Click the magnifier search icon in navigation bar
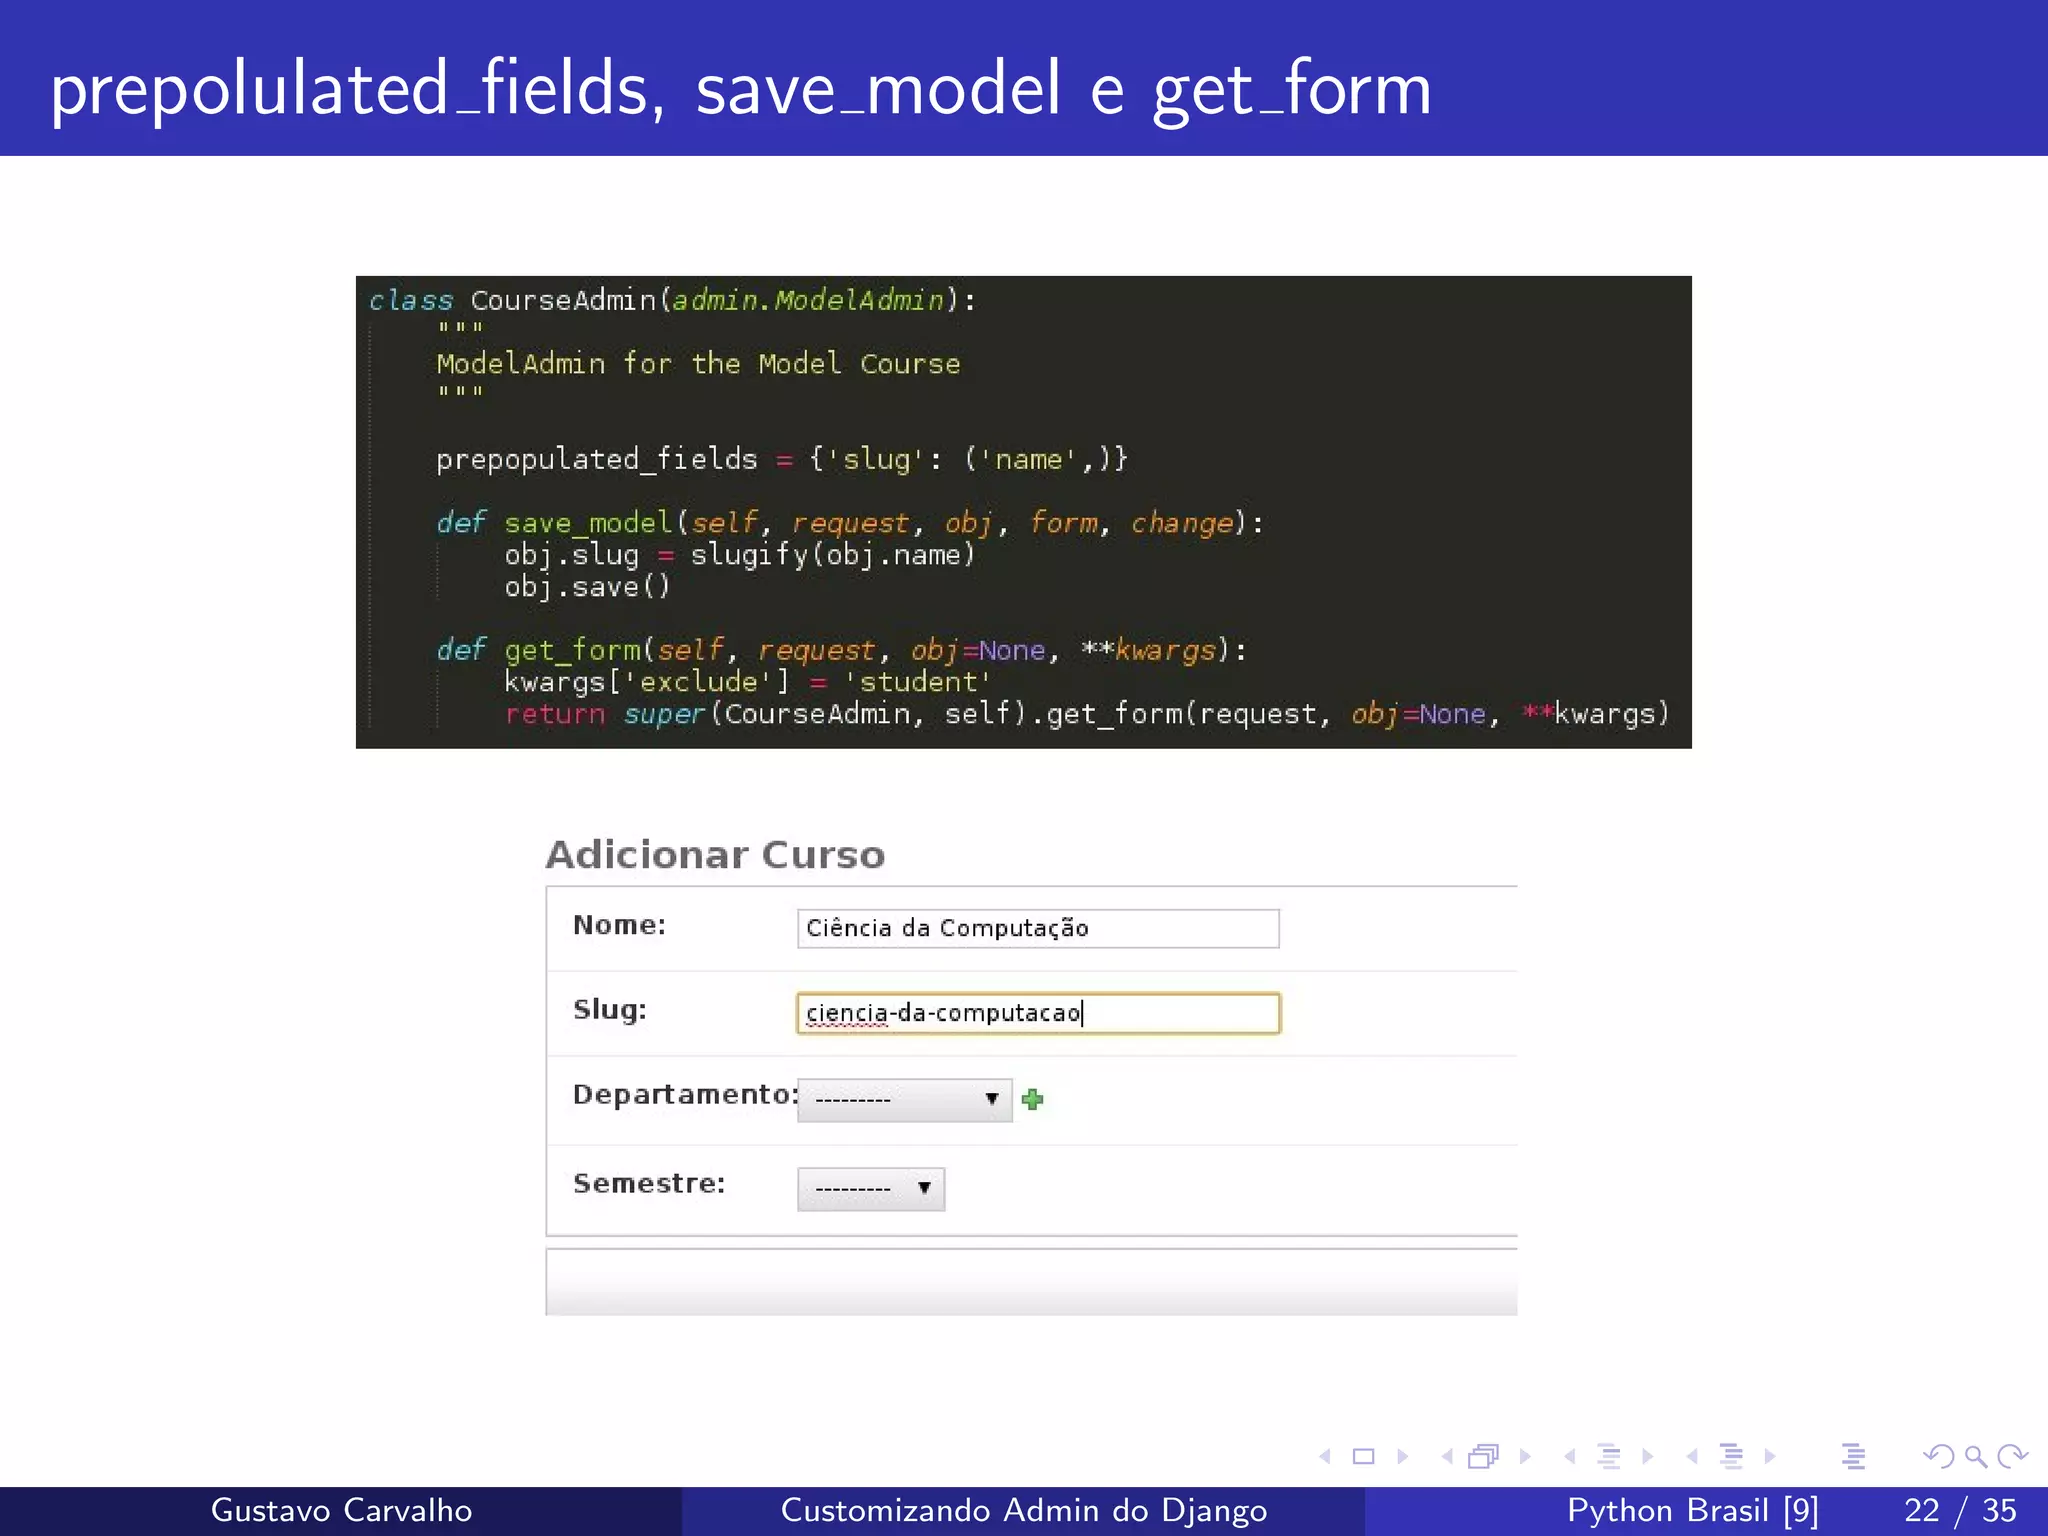2048x1536 pixels. click(x=1975, y=1456)
